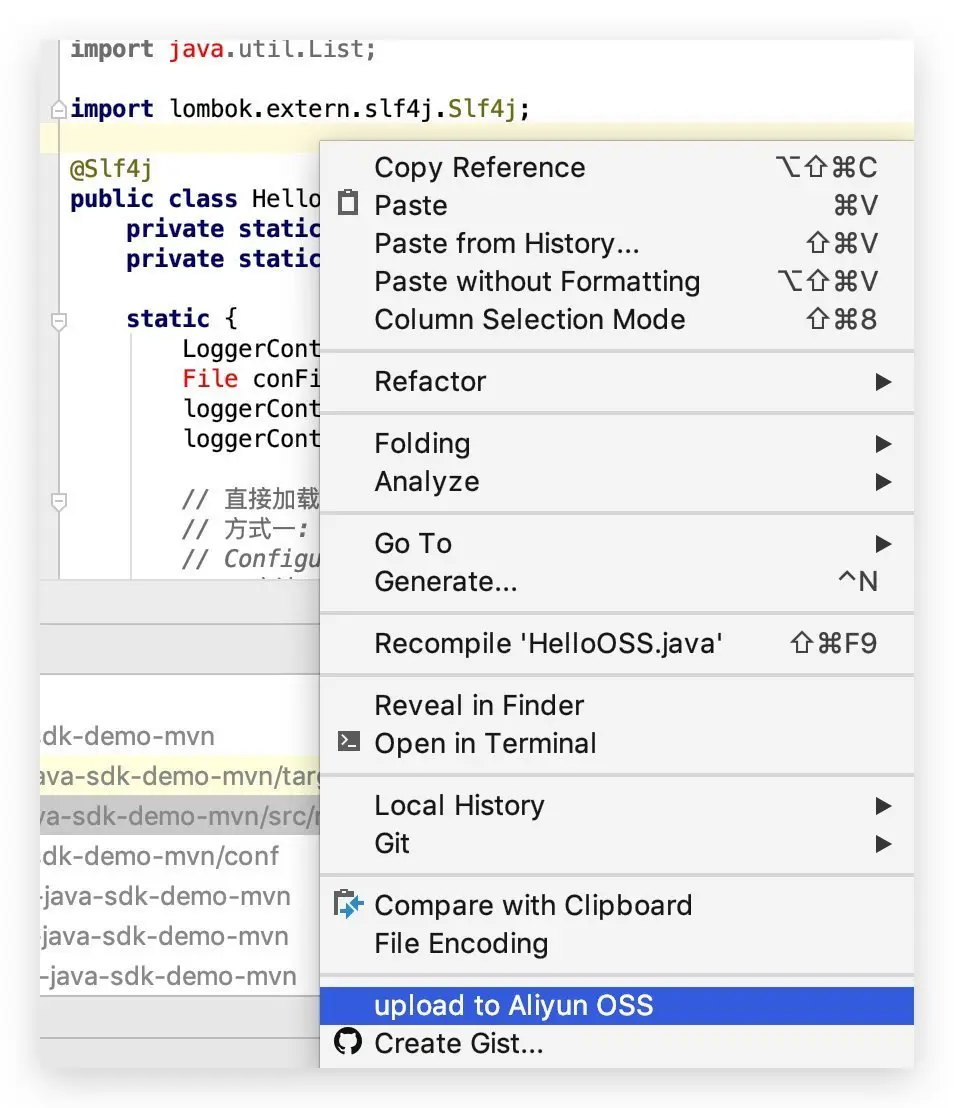
Task: Collapse the static block using gutter fold marker
Action: coord(59,320)
